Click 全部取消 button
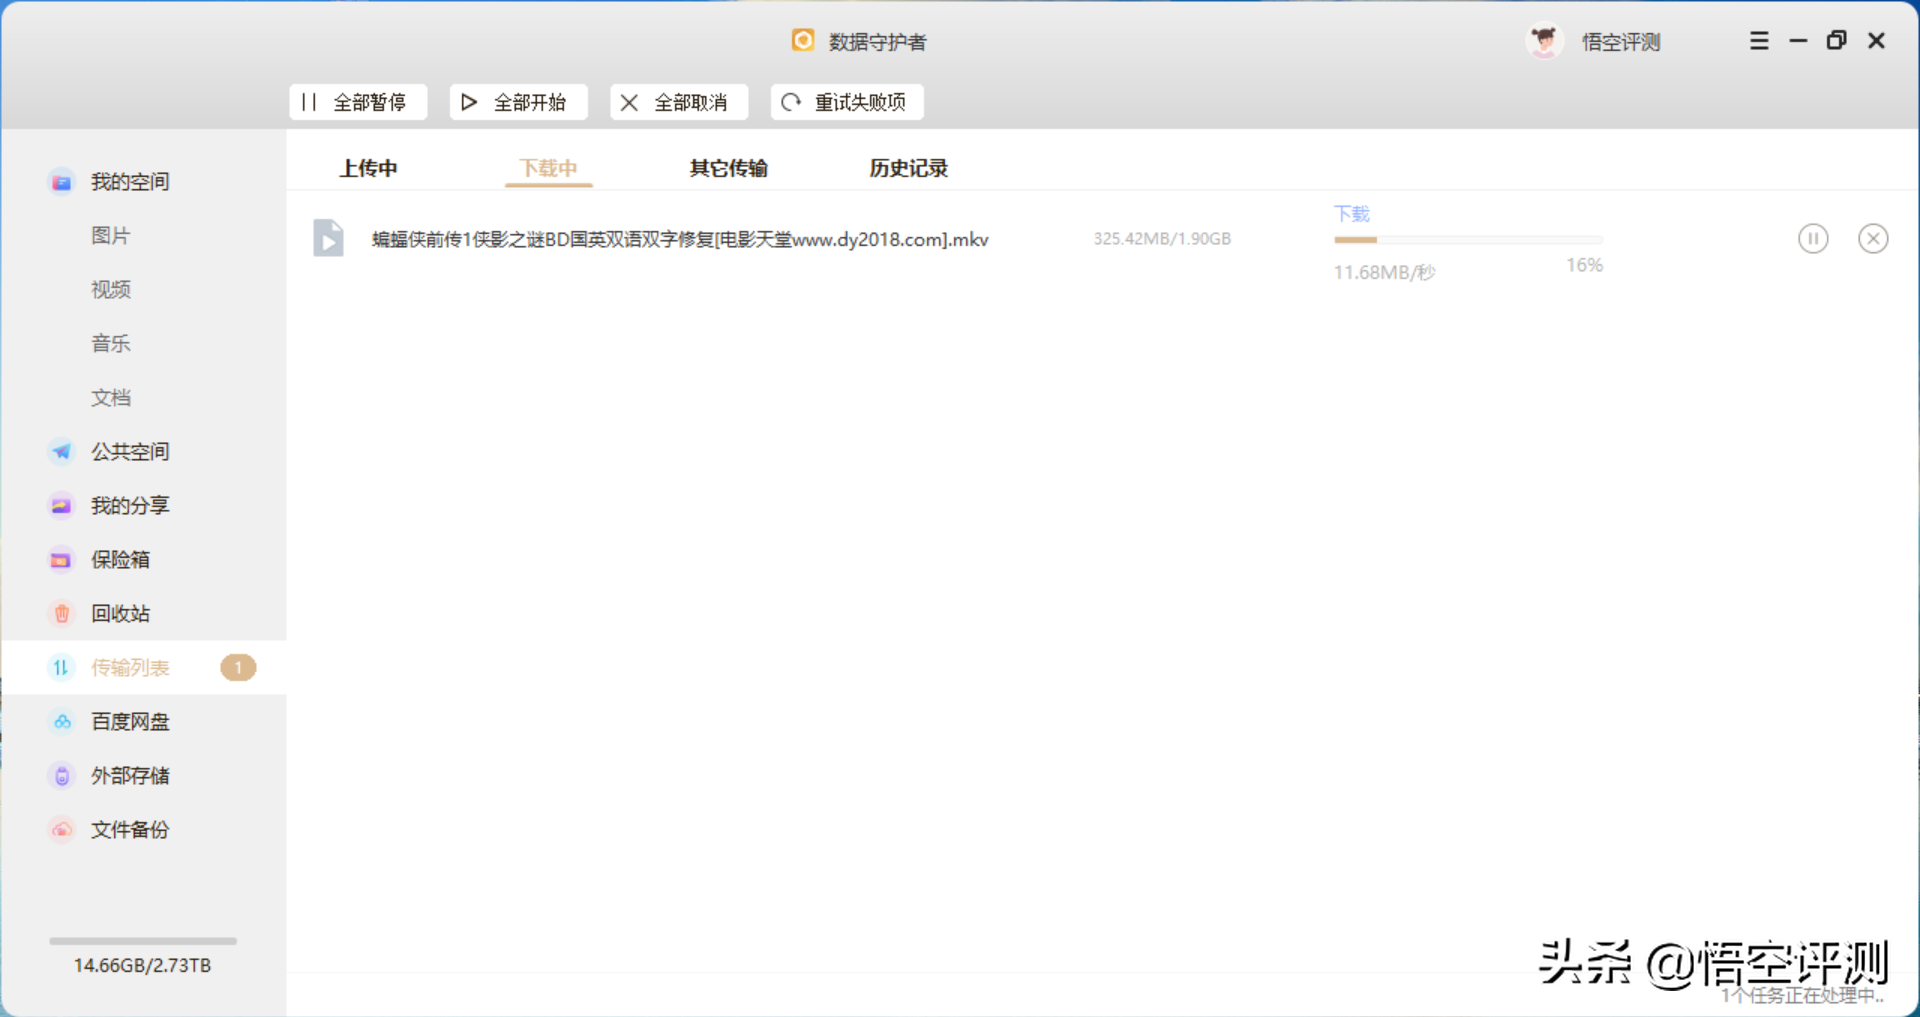1920x1017 pixels. [x=679, y=102]
